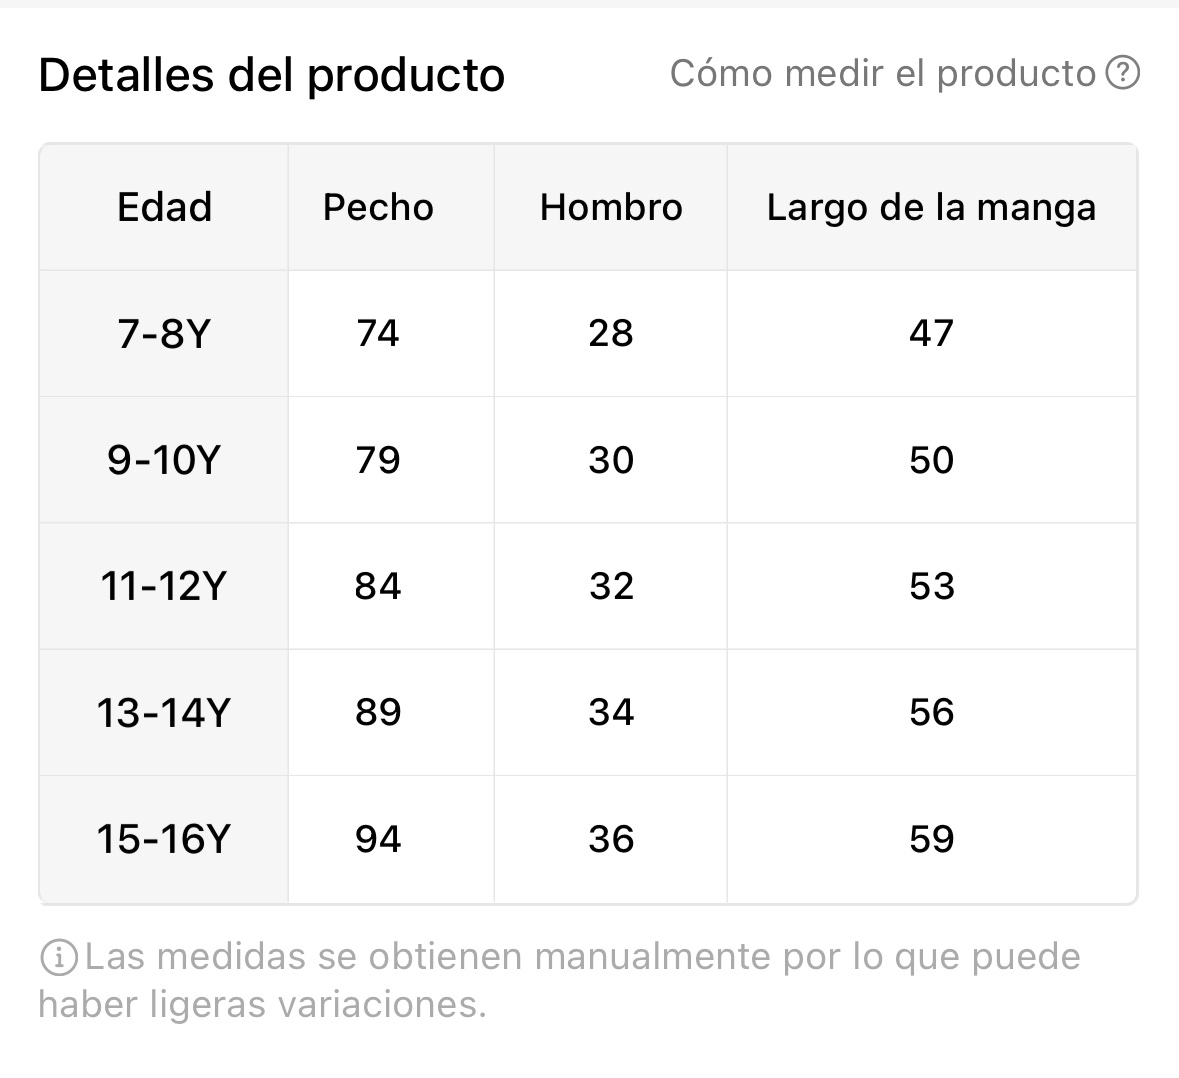
Task: Select the 'Largo de la manga' header
Action: (x=932, y=207)
